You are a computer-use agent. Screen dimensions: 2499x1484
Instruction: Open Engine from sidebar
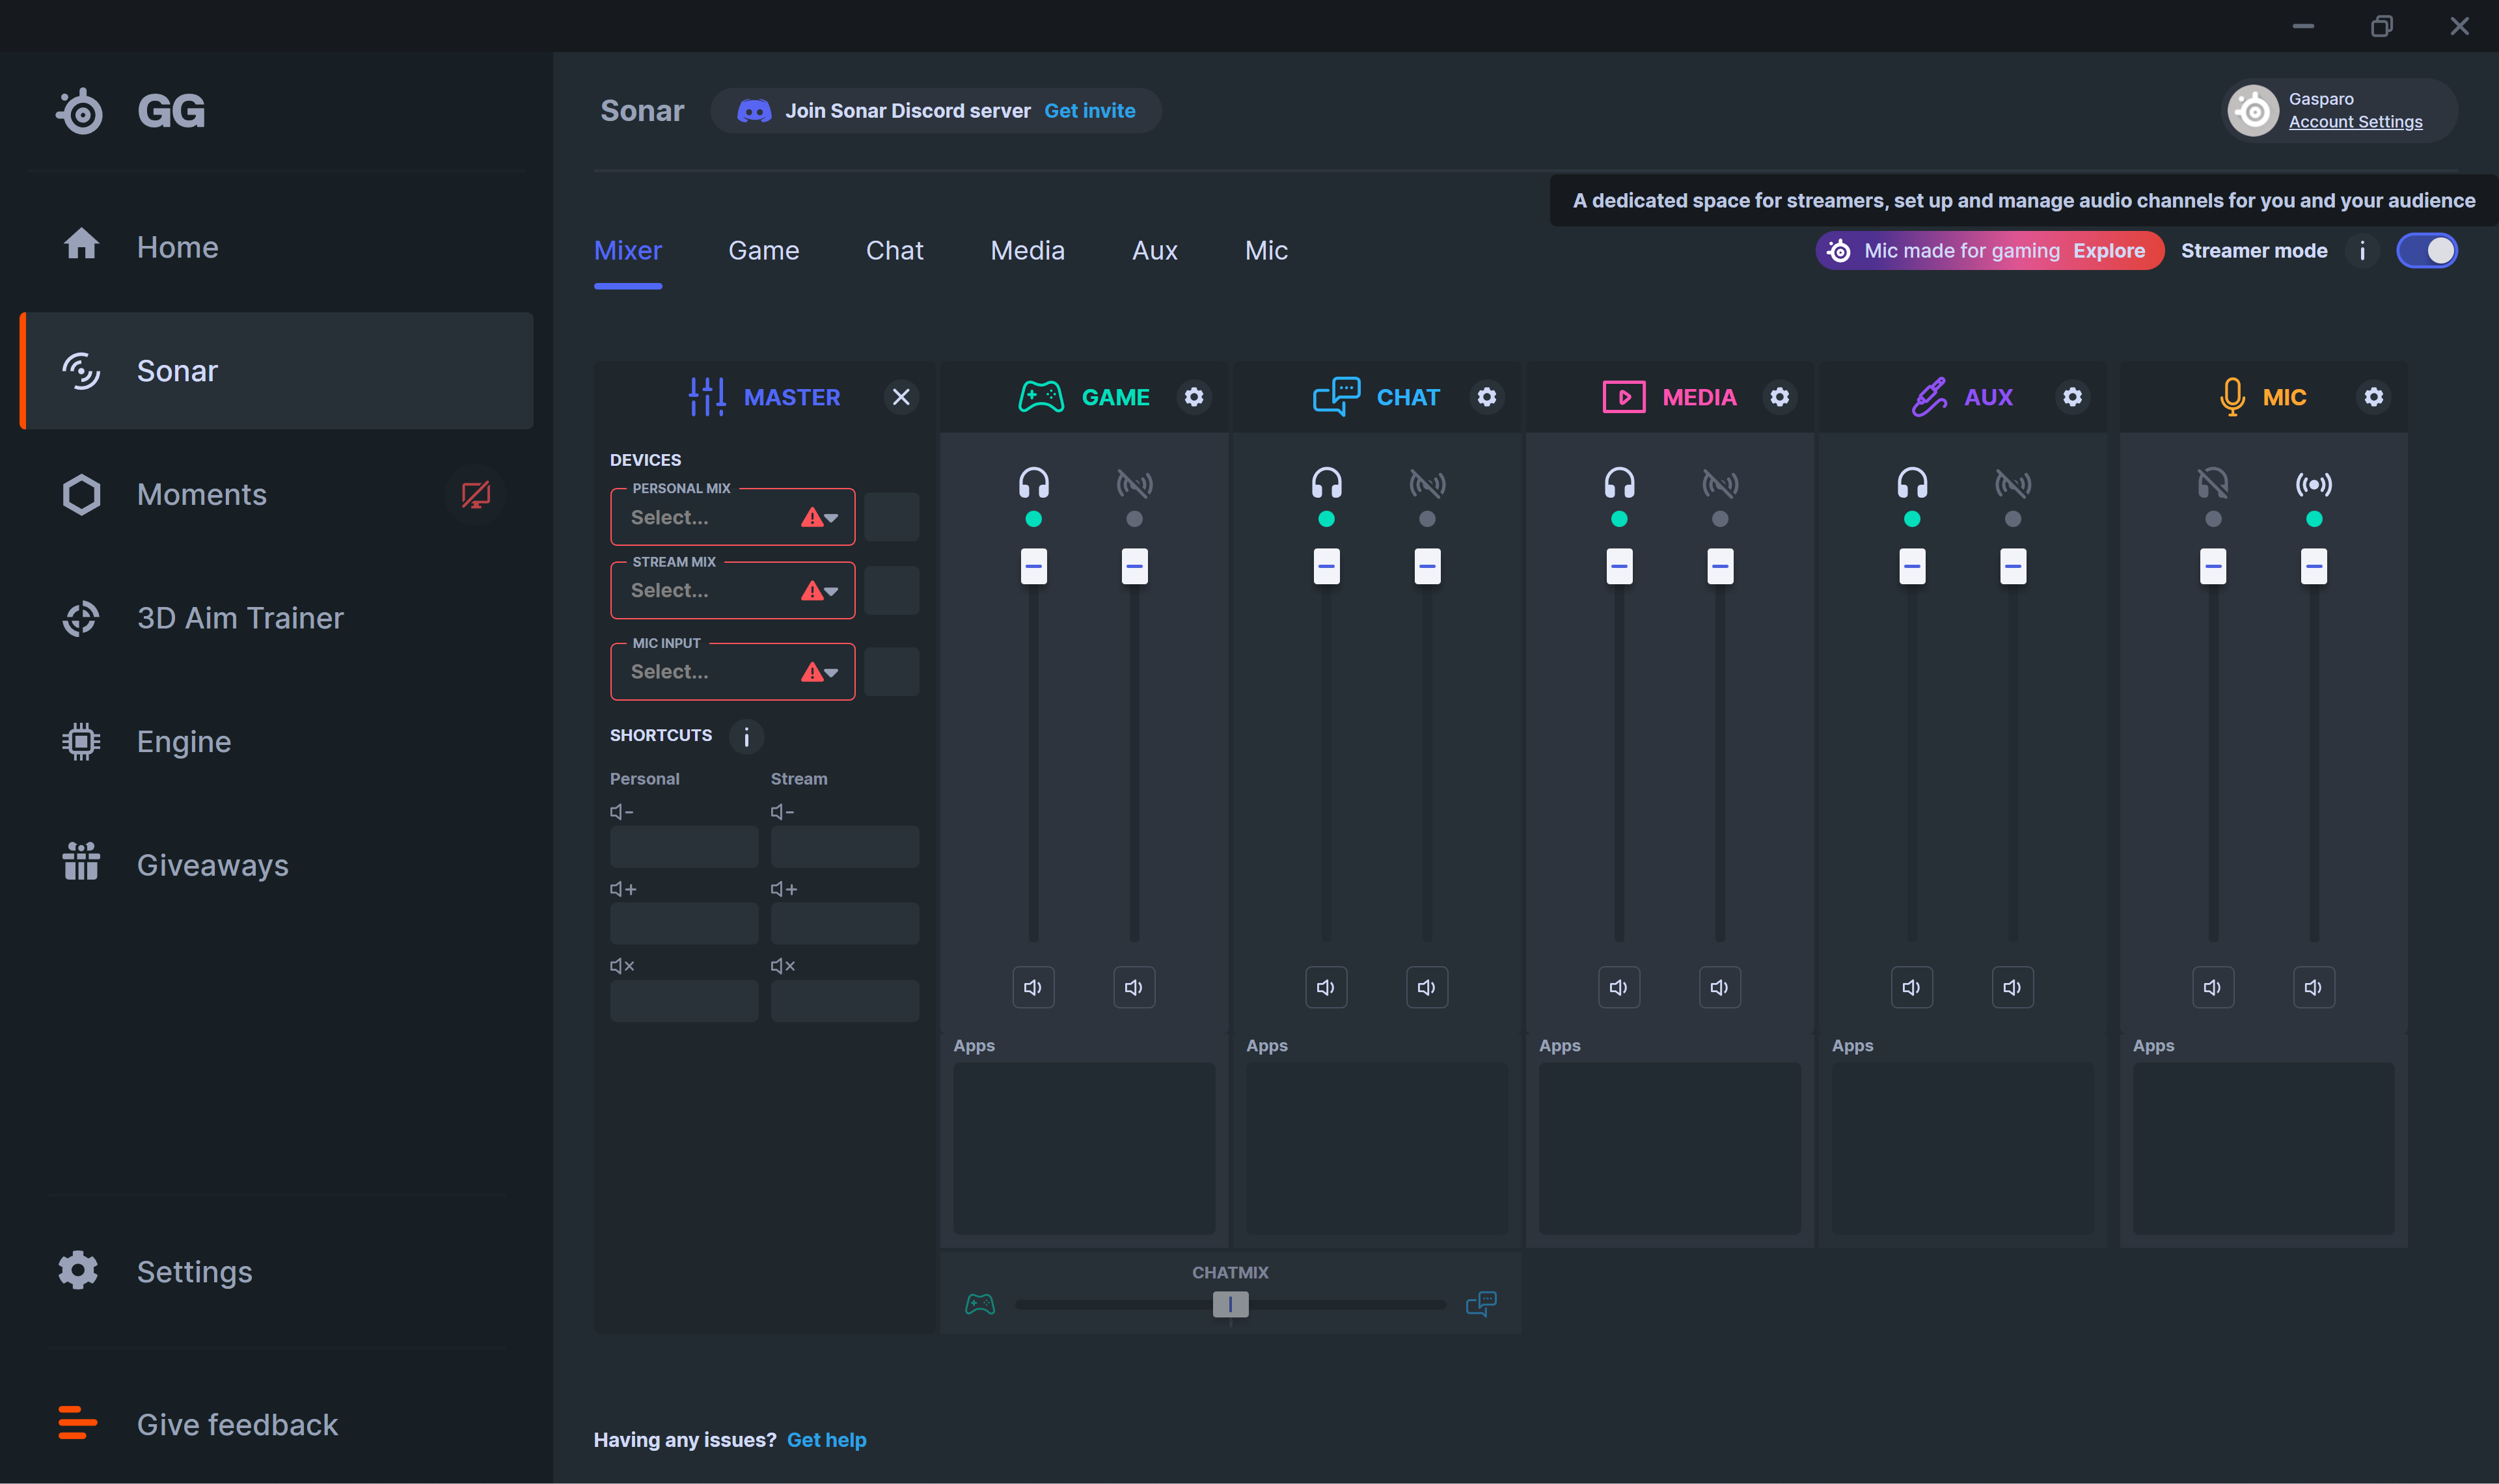(x=277, y=742)
